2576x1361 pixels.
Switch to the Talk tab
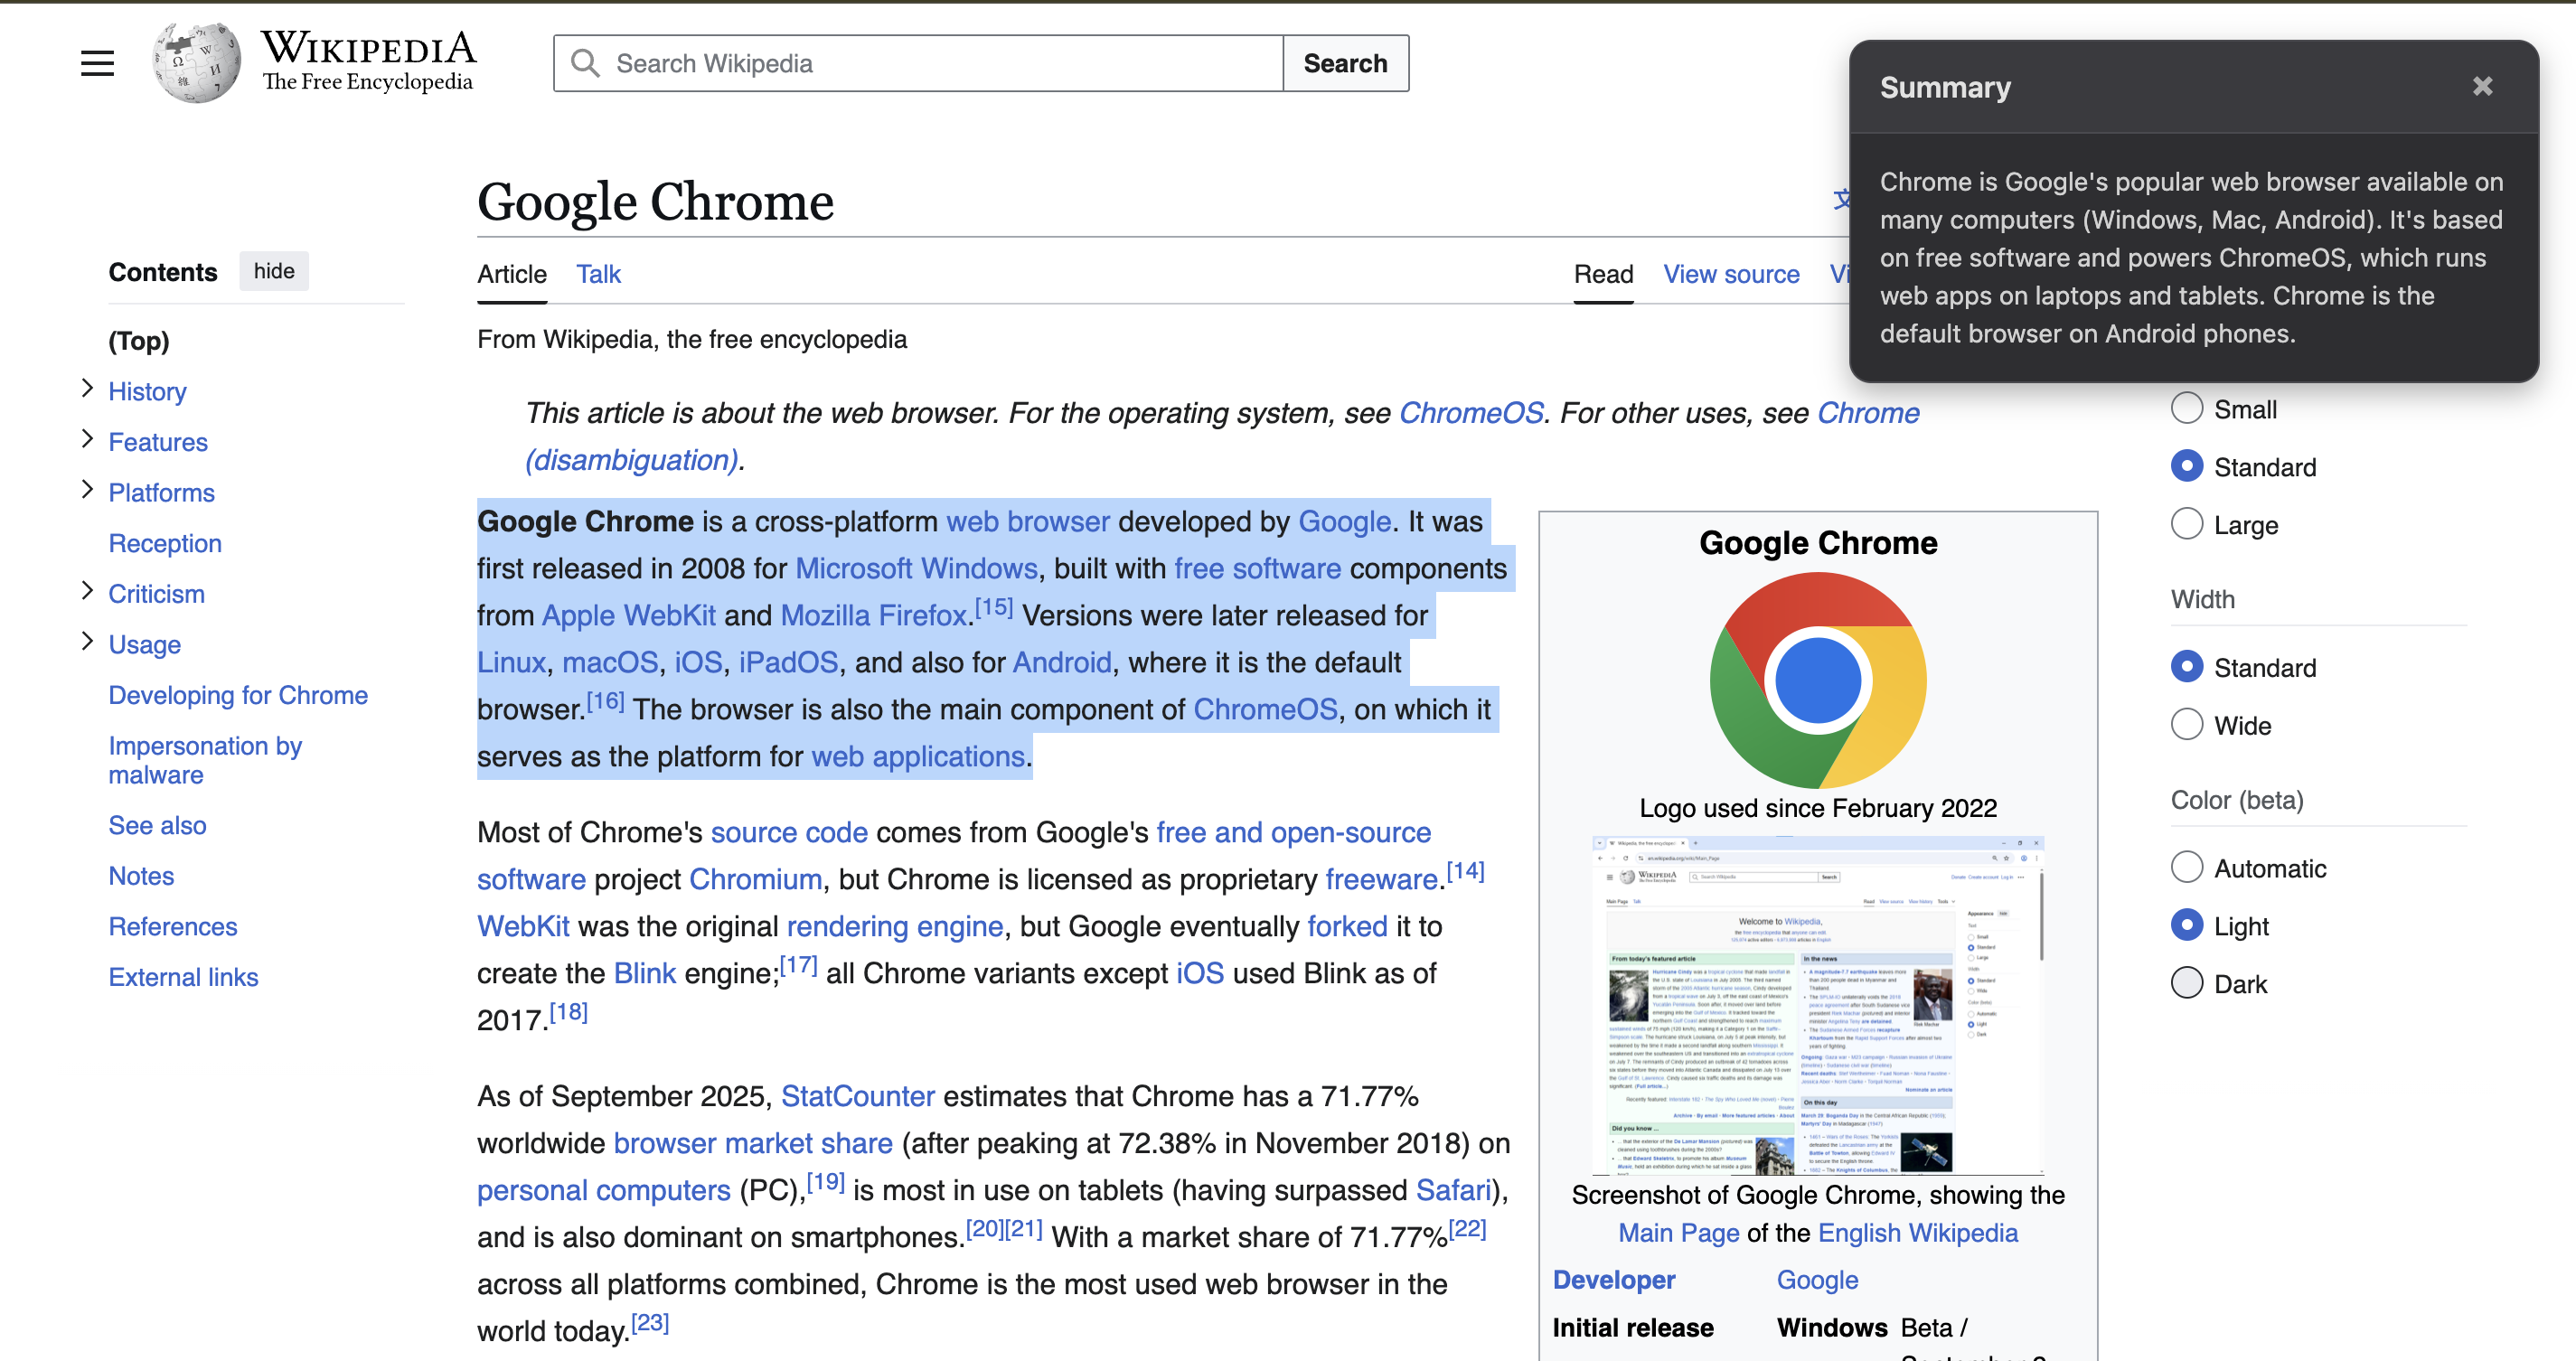598,274
